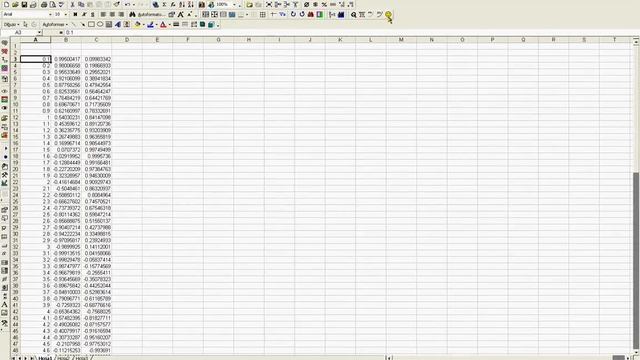Toggle Align Right

(121, 14)
